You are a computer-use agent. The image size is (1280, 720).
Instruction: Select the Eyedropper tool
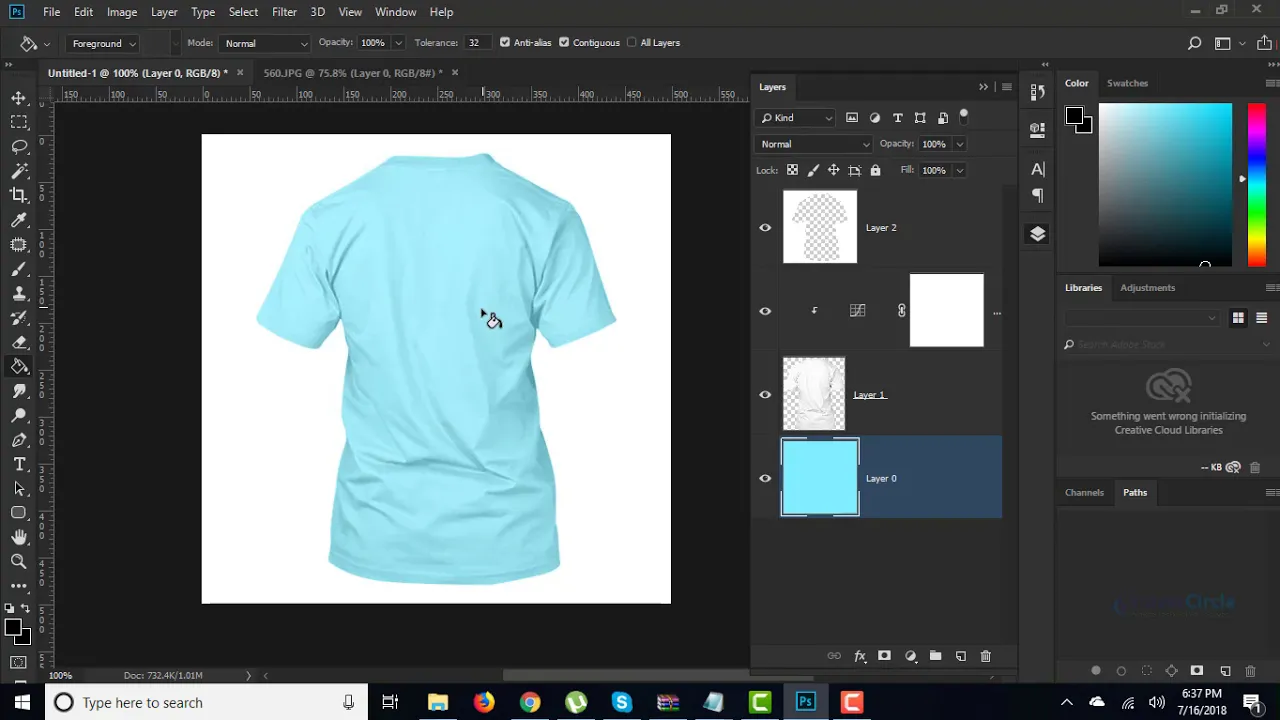pyautogui.click(x=18, y=220)
